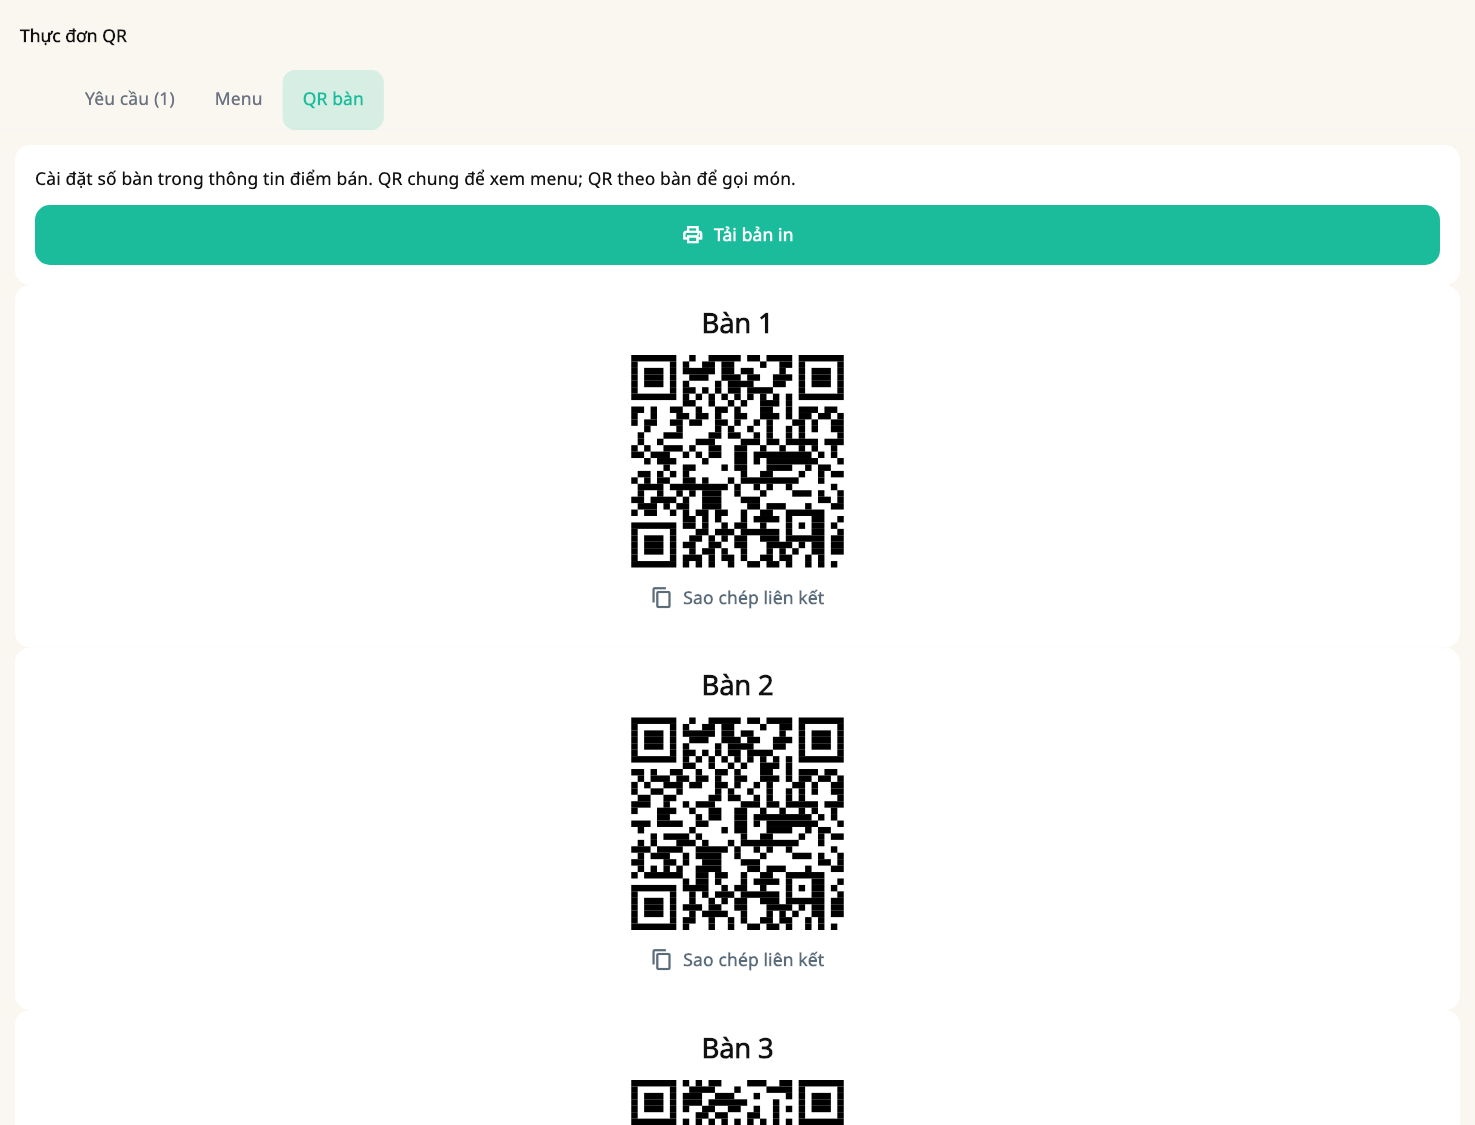Copy the link for Bàn 2
Image resolution: width=1475 pixels, height=1125 pixels.
pyautogui.click(x=738, y=960)
